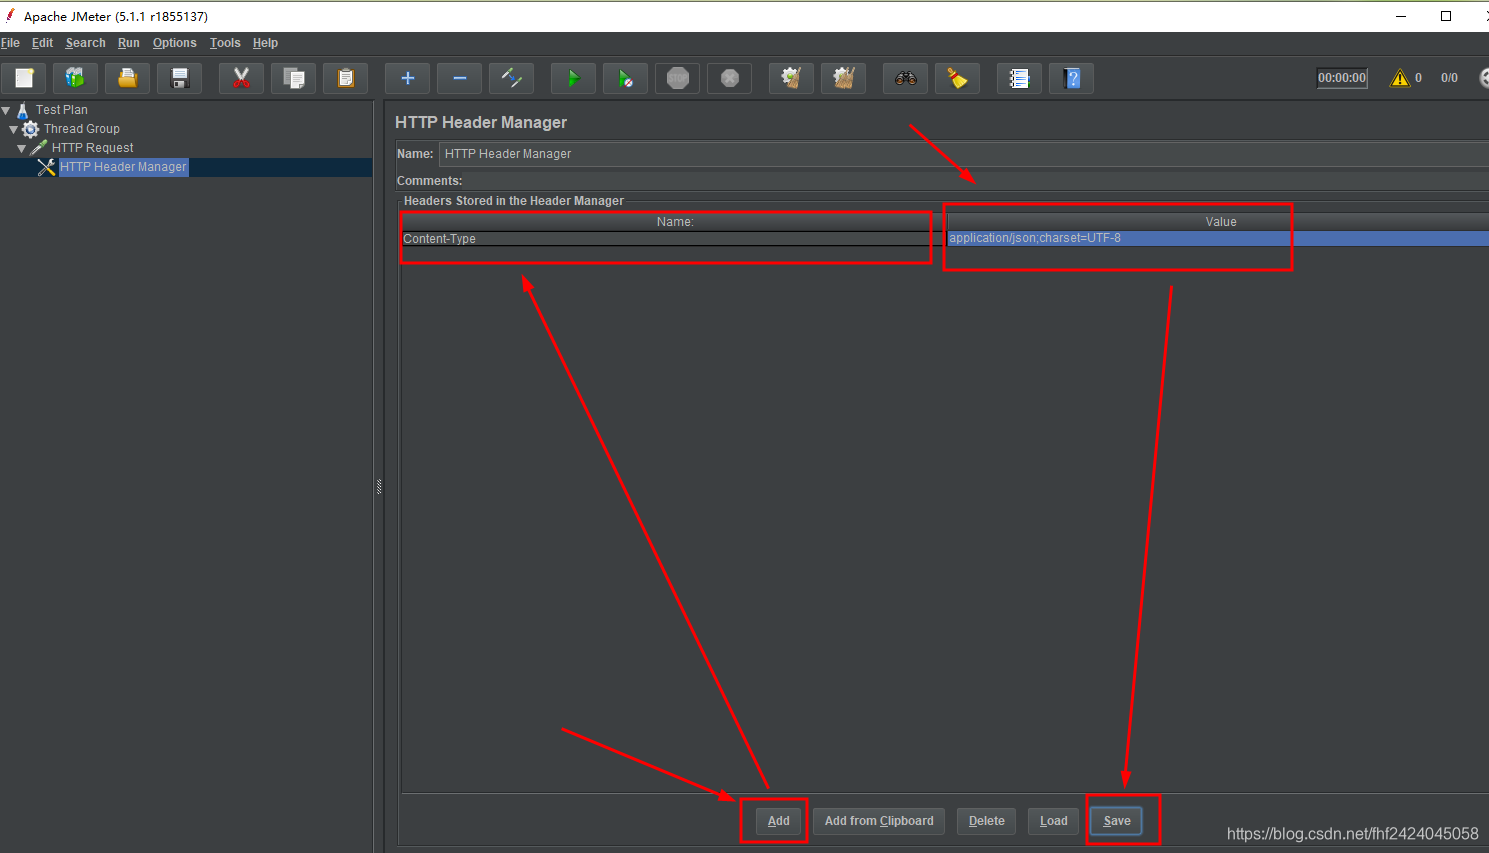Click the Load headers button
Image resolution: width=1489 pixels, height=853 pixels.
1054,821
